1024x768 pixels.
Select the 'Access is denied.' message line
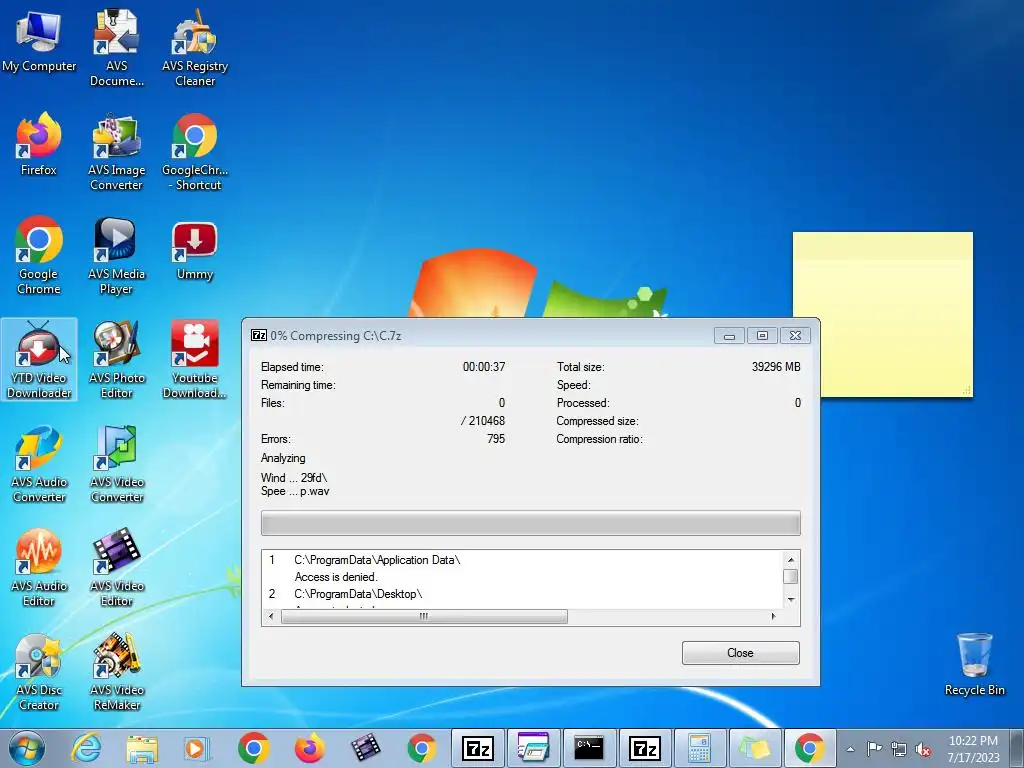click(336, 577)
